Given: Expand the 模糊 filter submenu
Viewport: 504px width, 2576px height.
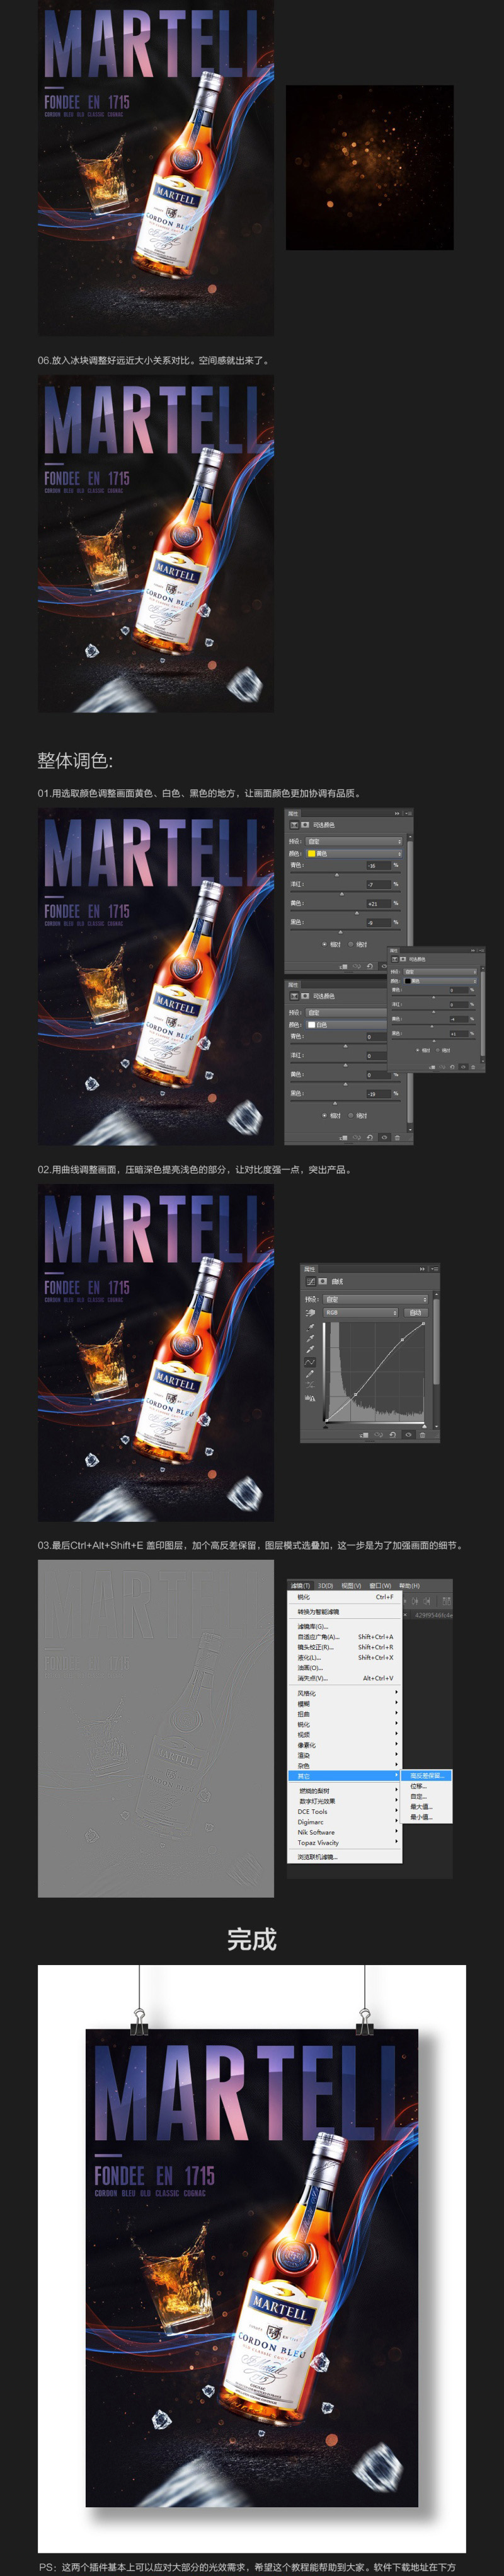Looking at the screenshot, I should [346, 1703].
